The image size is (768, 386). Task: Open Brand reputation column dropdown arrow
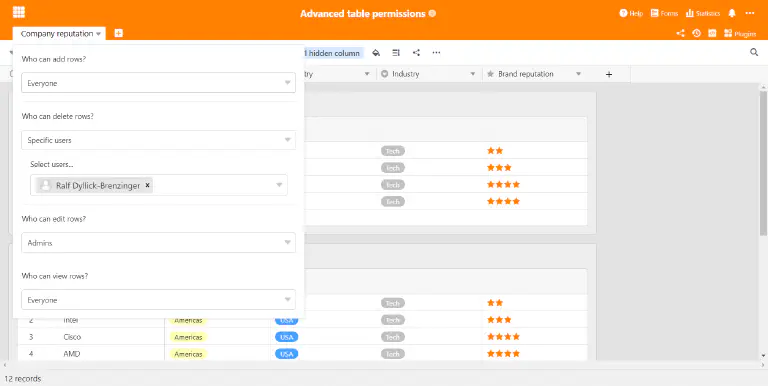click(578, 74)
